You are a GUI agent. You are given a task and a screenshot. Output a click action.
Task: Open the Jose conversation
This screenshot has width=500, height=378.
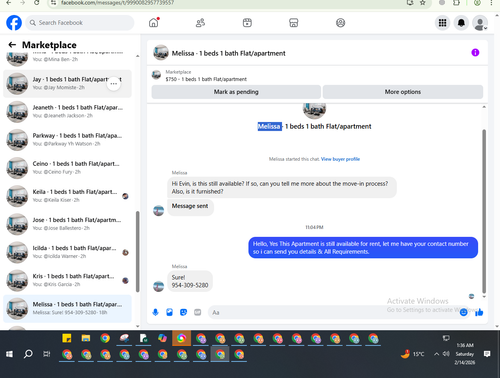[67, 224]
